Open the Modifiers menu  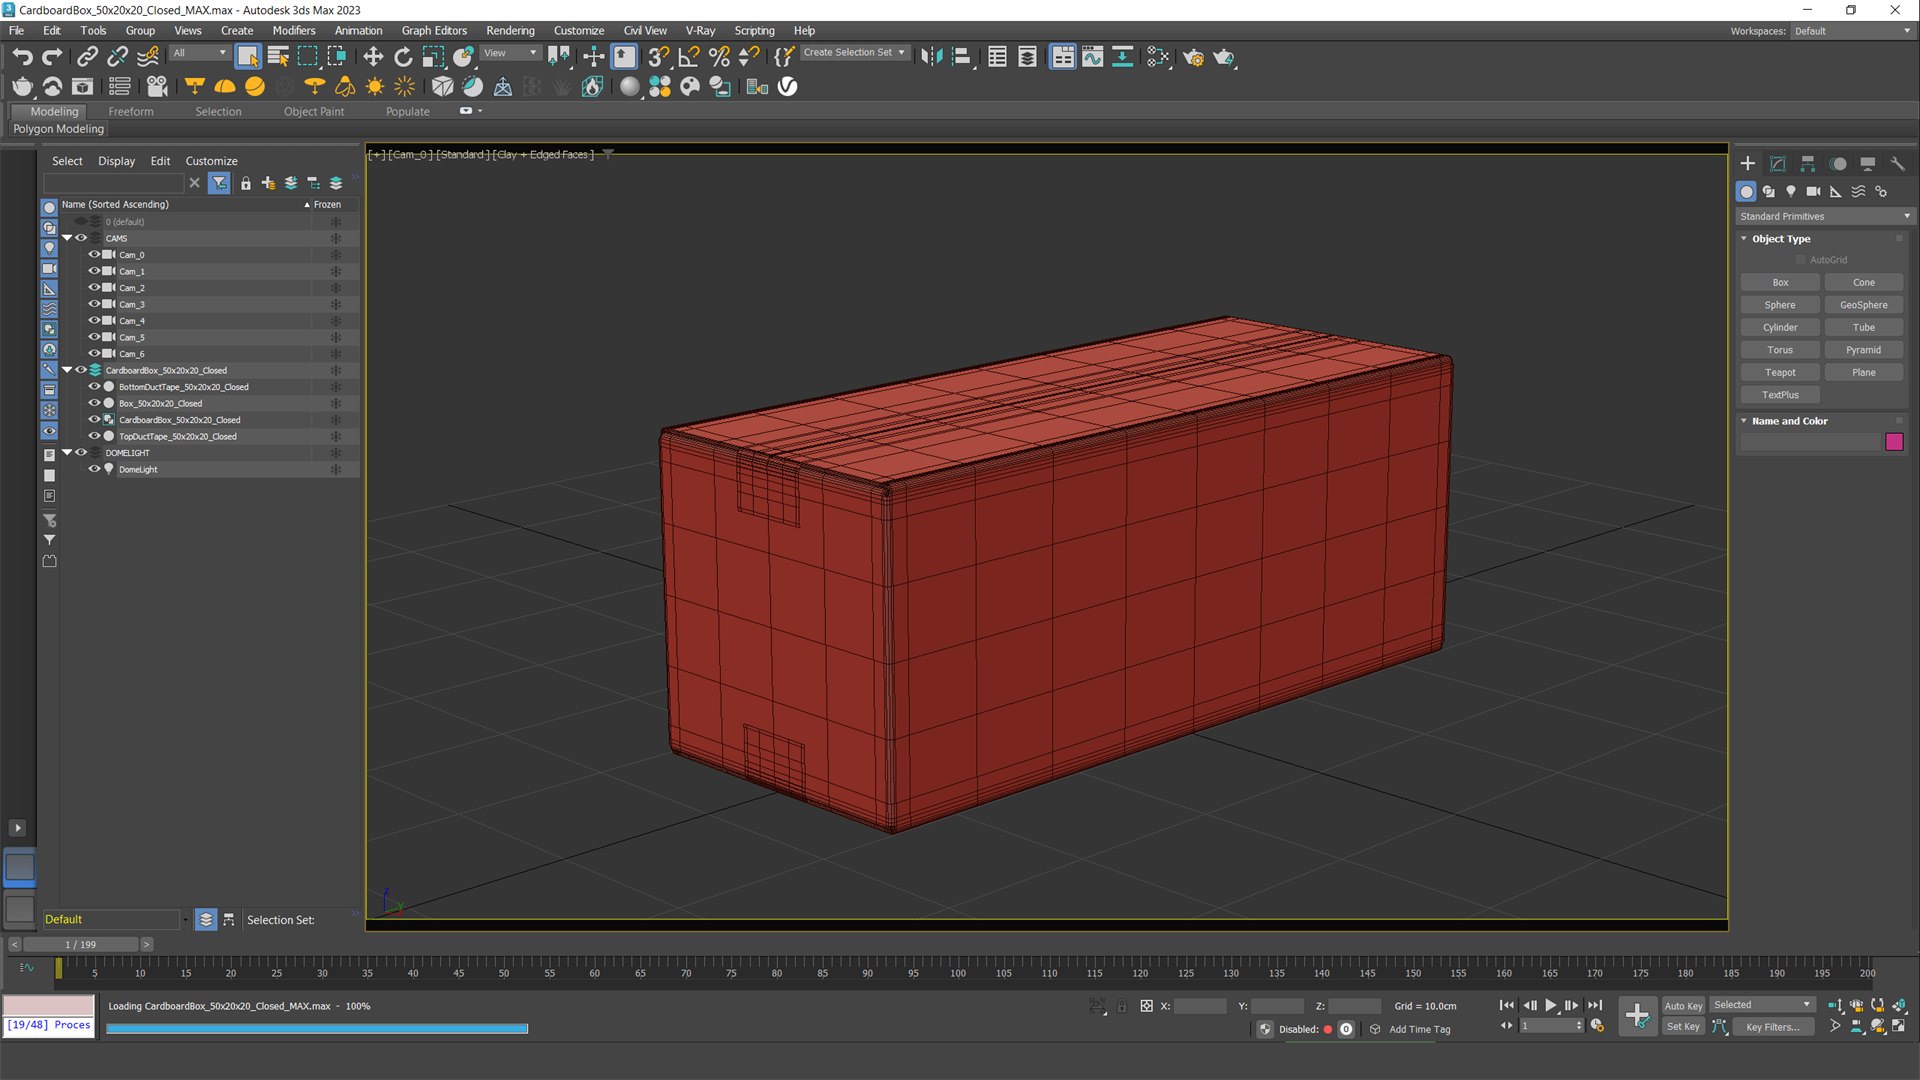(294, 31)
